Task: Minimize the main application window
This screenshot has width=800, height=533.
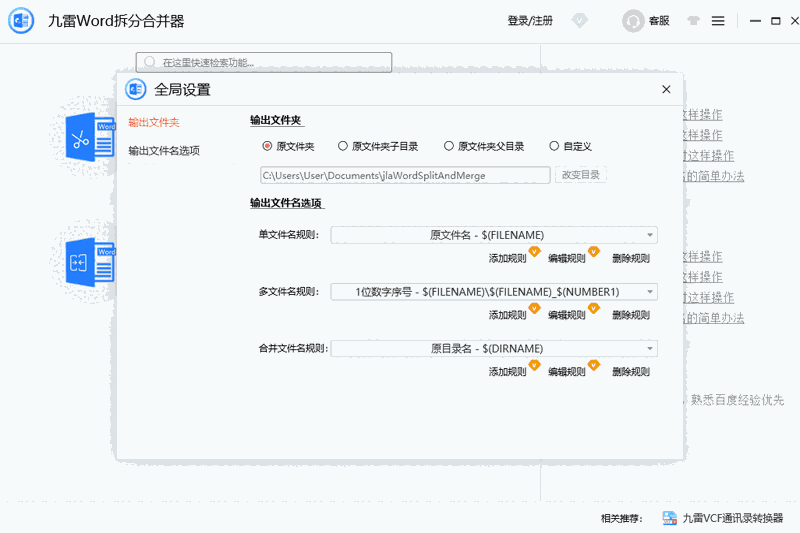Action: [x=755, y=21]
